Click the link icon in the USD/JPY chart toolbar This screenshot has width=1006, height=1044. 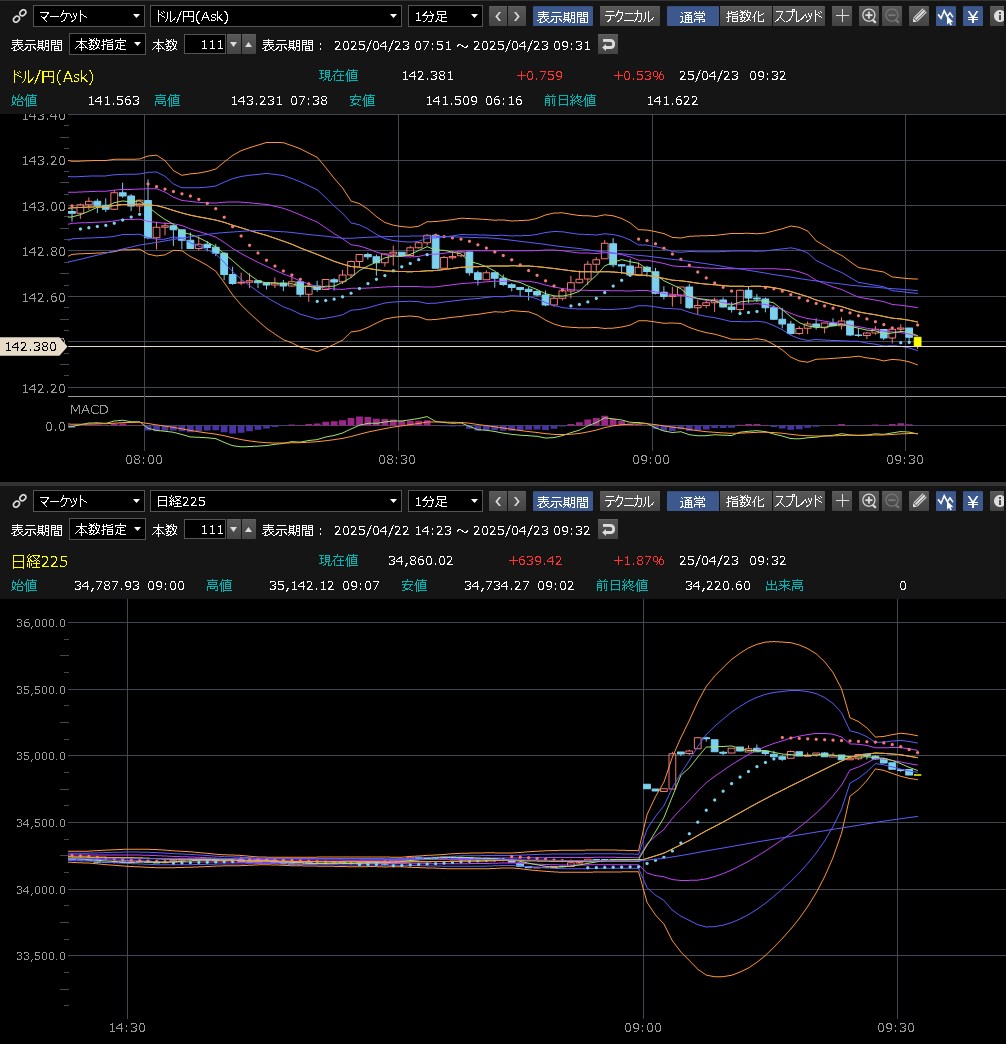coord(19,16)
